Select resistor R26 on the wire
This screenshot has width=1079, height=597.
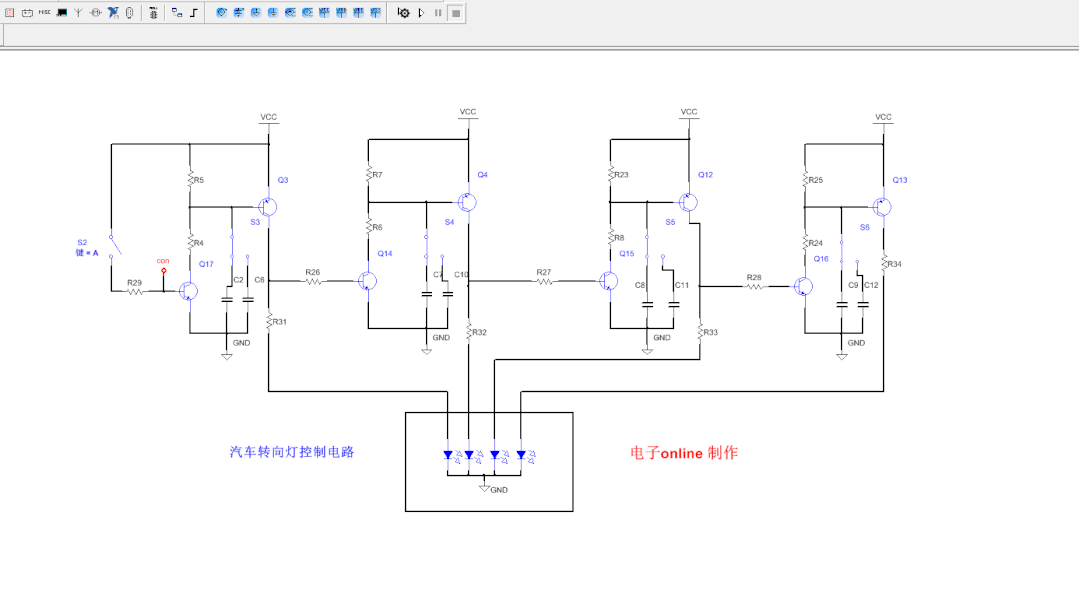click(x=313, y=281)
